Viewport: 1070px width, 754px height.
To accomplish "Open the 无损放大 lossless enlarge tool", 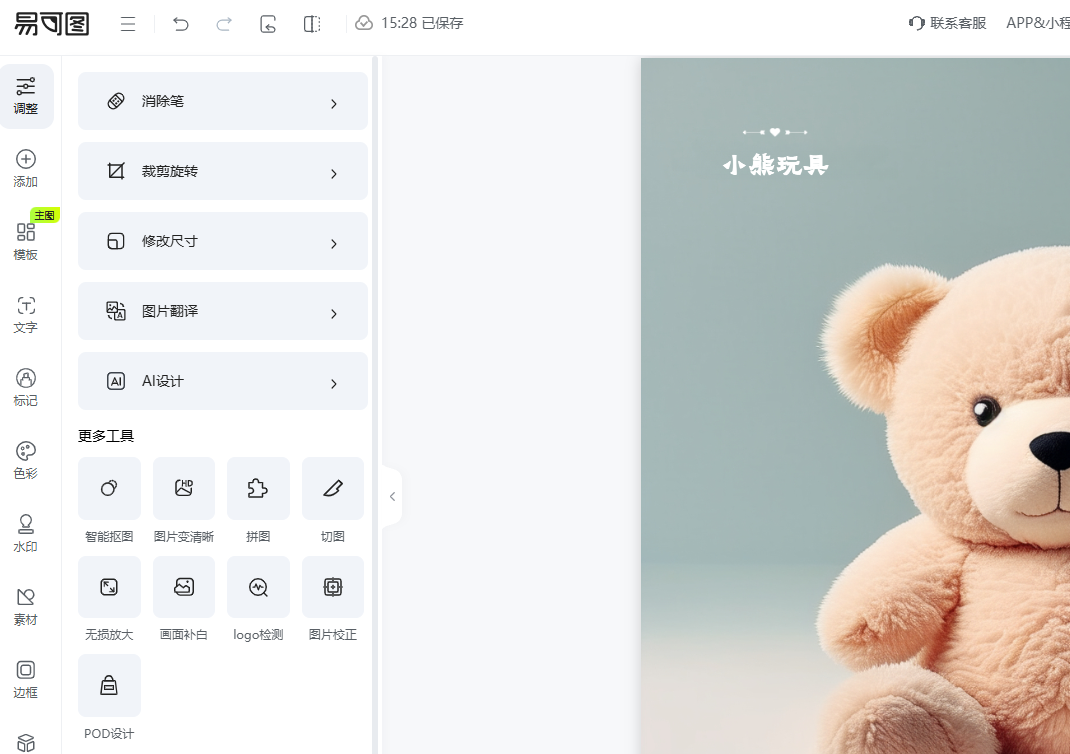I will click(109, 587).
